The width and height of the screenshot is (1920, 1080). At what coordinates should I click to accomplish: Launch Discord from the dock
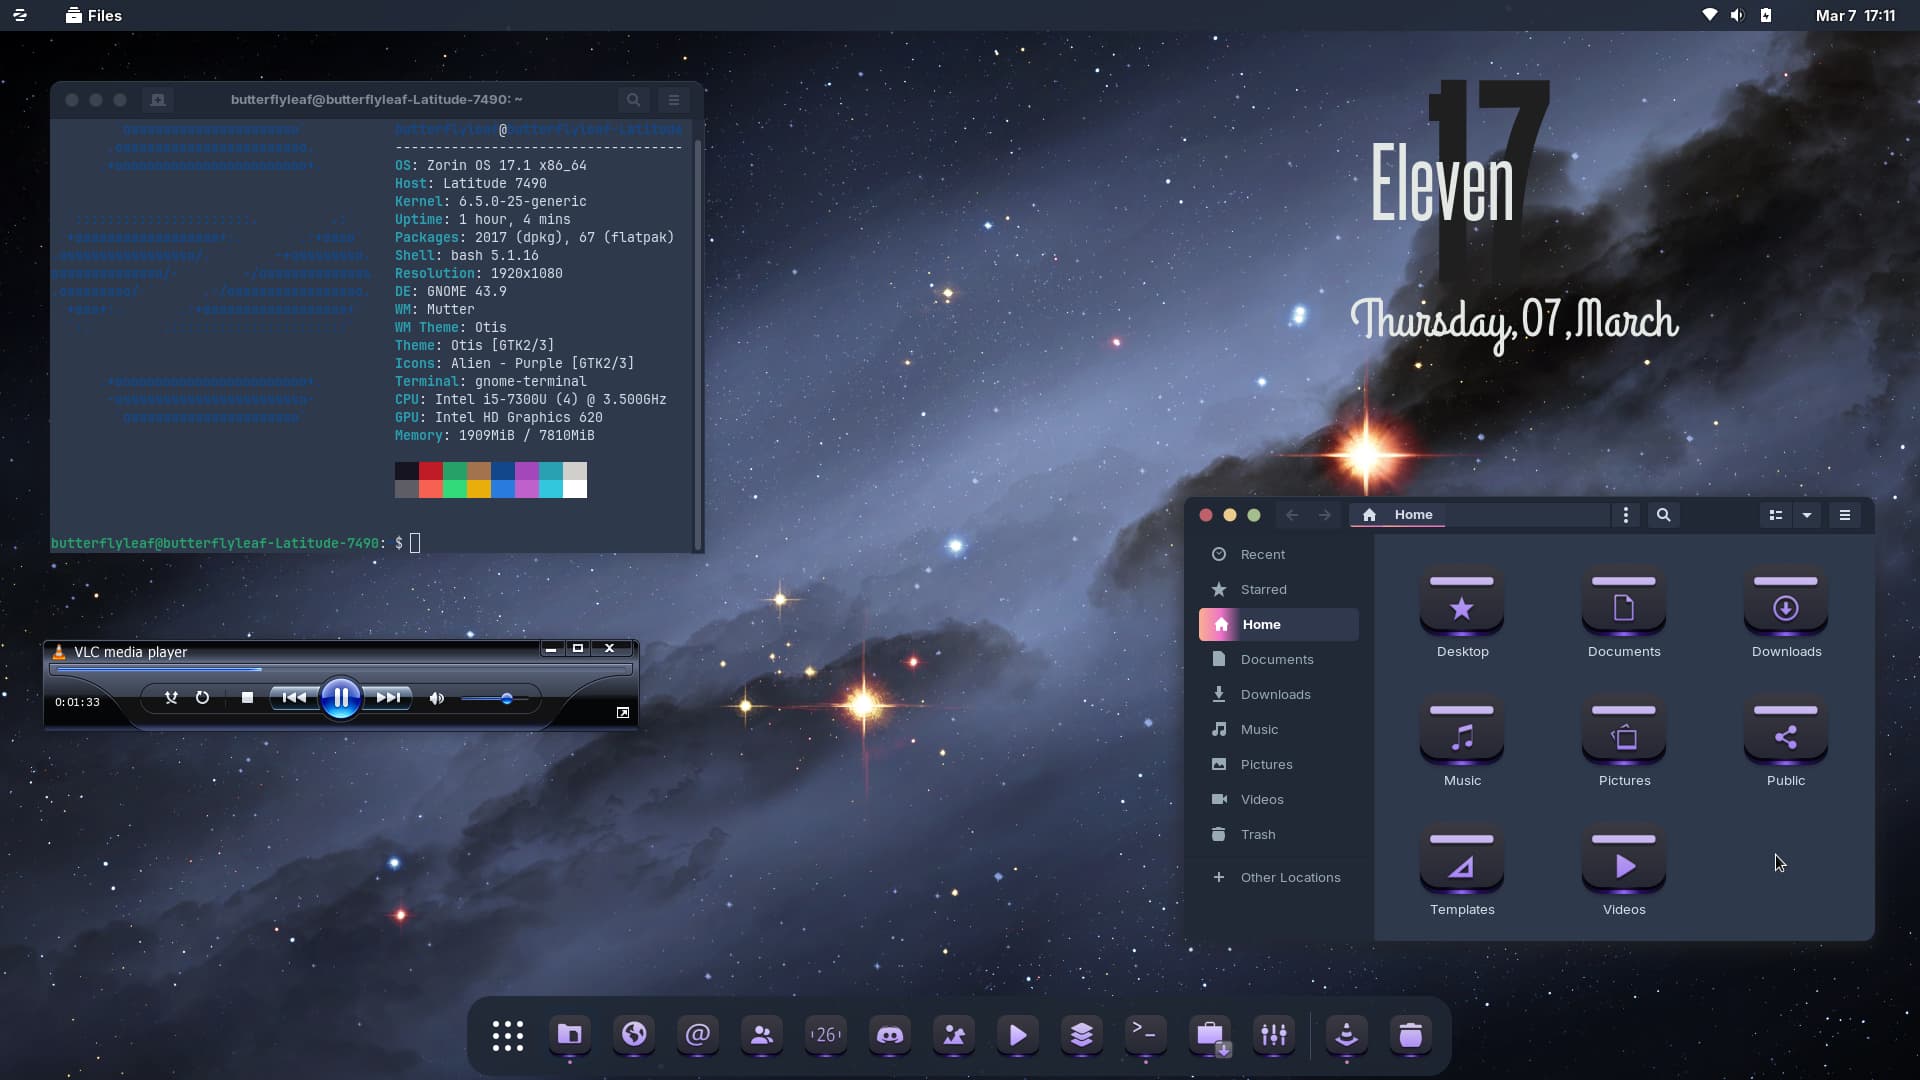[x=890, y=1035]
